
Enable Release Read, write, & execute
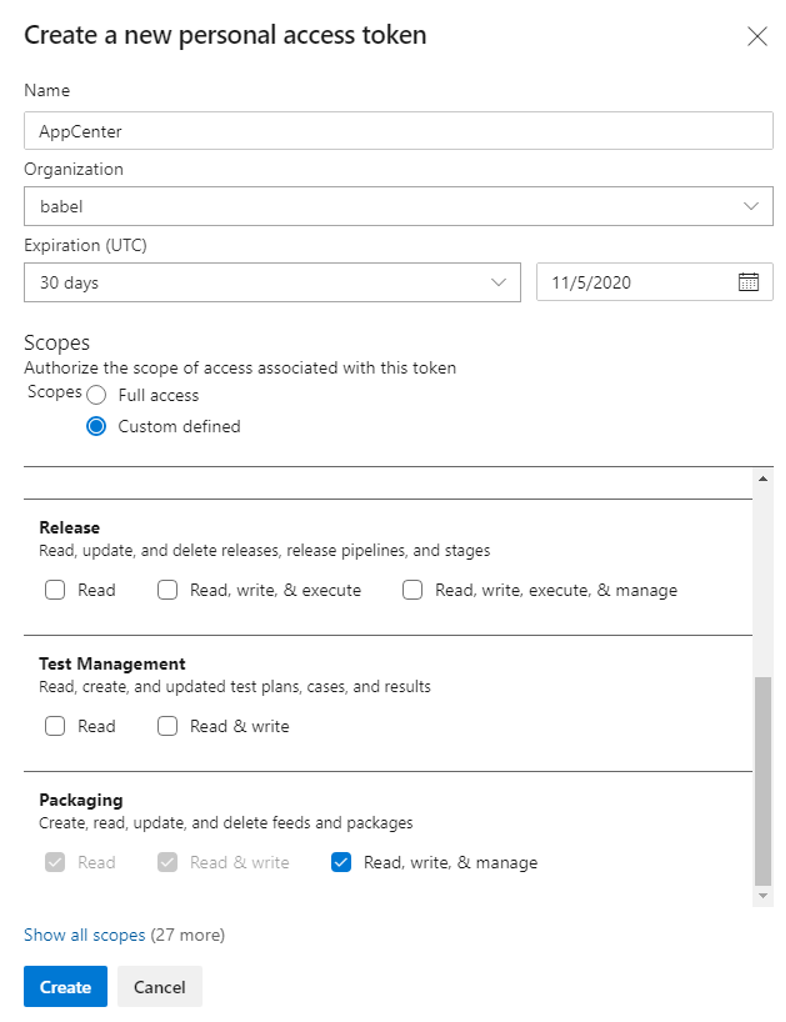pyautogui.click(x=167, y=590)
